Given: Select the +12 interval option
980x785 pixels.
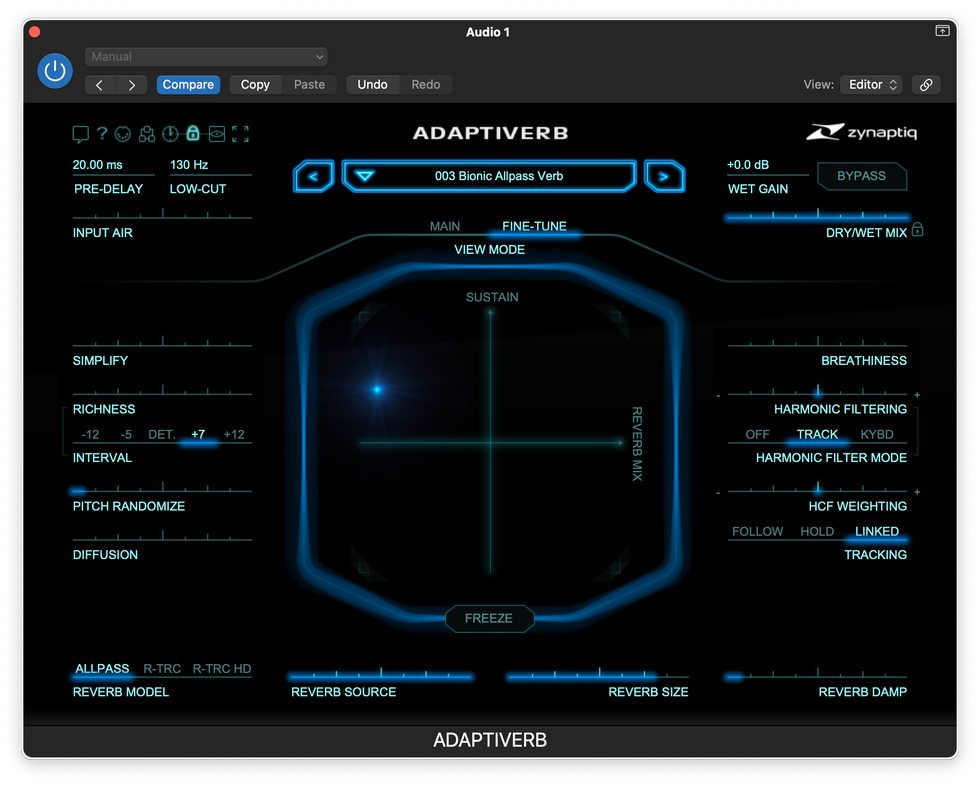Looking at the screenshot, I should [x=234, y=434].
